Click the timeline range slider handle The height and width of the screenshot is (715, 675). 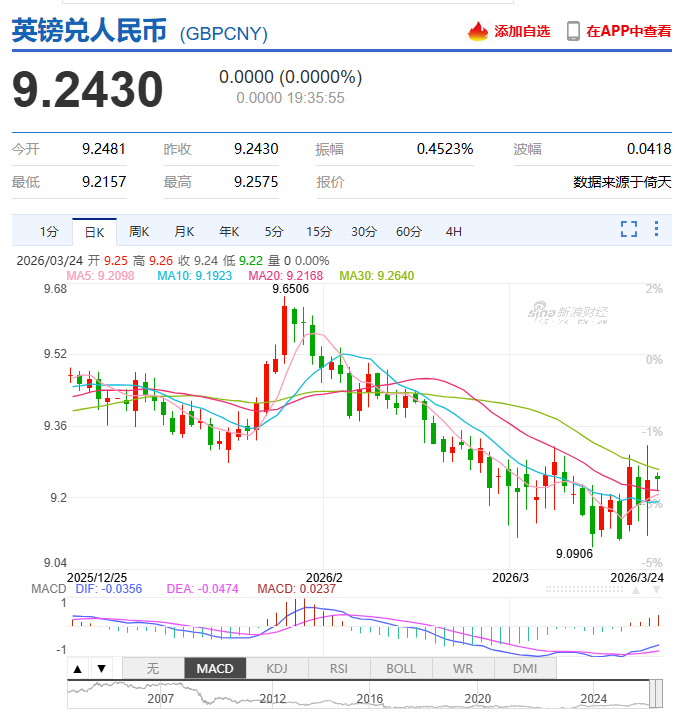point(656,692)
